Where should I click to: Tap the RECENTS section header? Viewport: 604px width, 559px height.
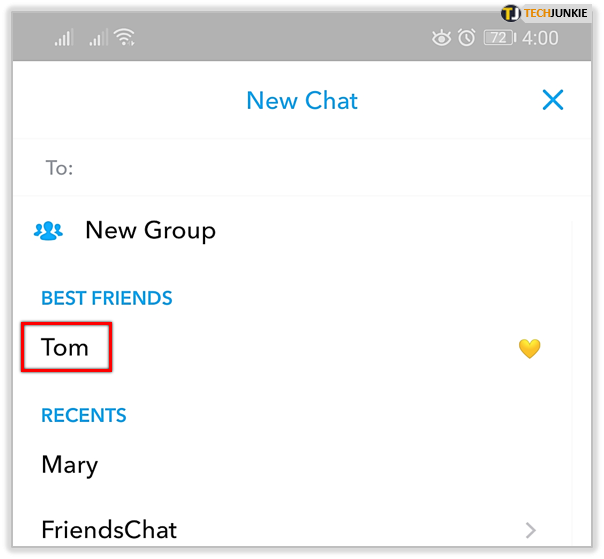(83, 415)
